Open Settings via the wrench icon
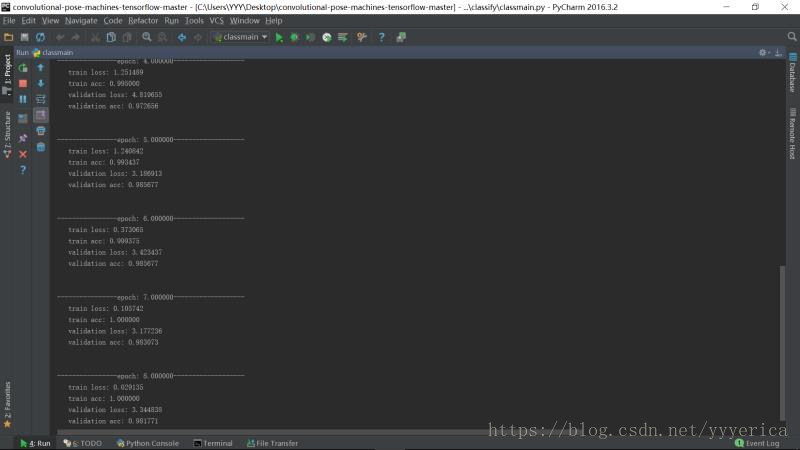 [362, 37]
